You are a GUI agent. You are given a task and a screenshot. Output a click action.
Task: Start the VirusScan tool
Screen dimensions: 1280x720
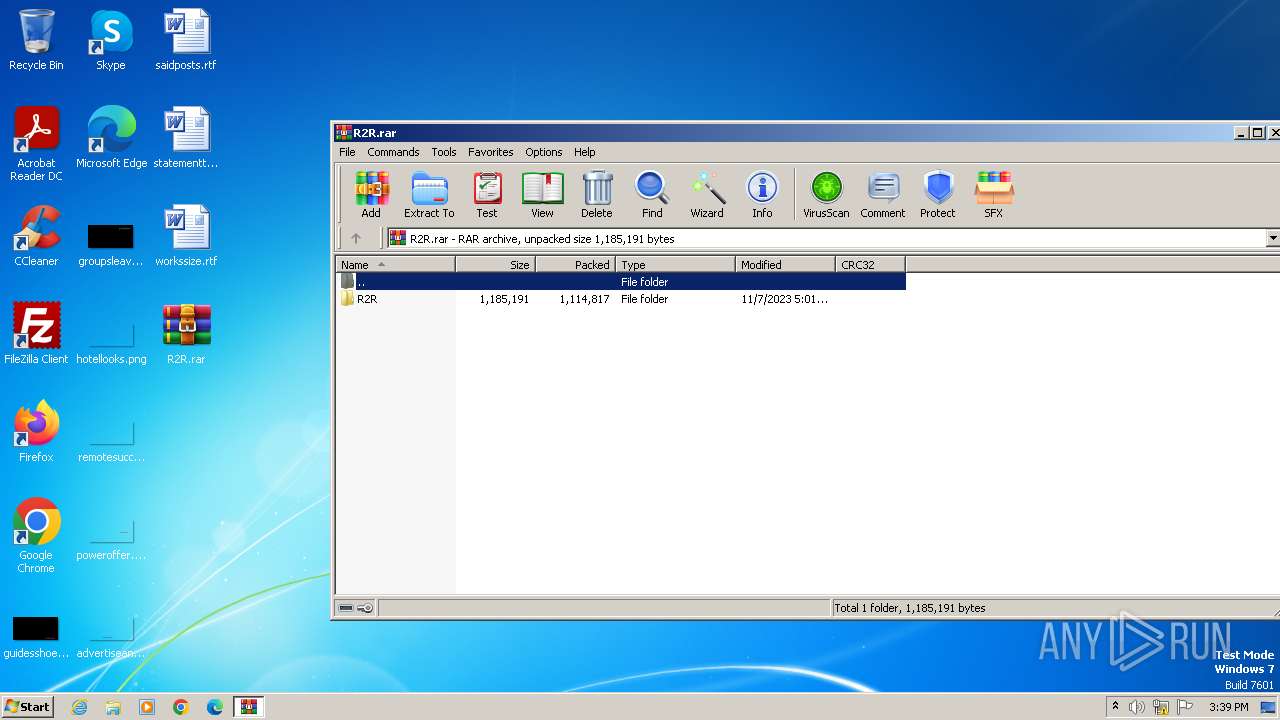click(826, 195)
